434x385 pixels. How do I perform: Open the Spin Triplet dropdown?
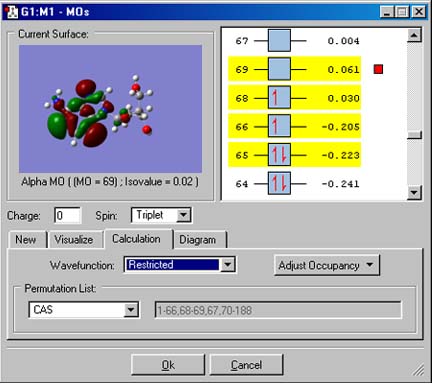click(x=183, y=215)
